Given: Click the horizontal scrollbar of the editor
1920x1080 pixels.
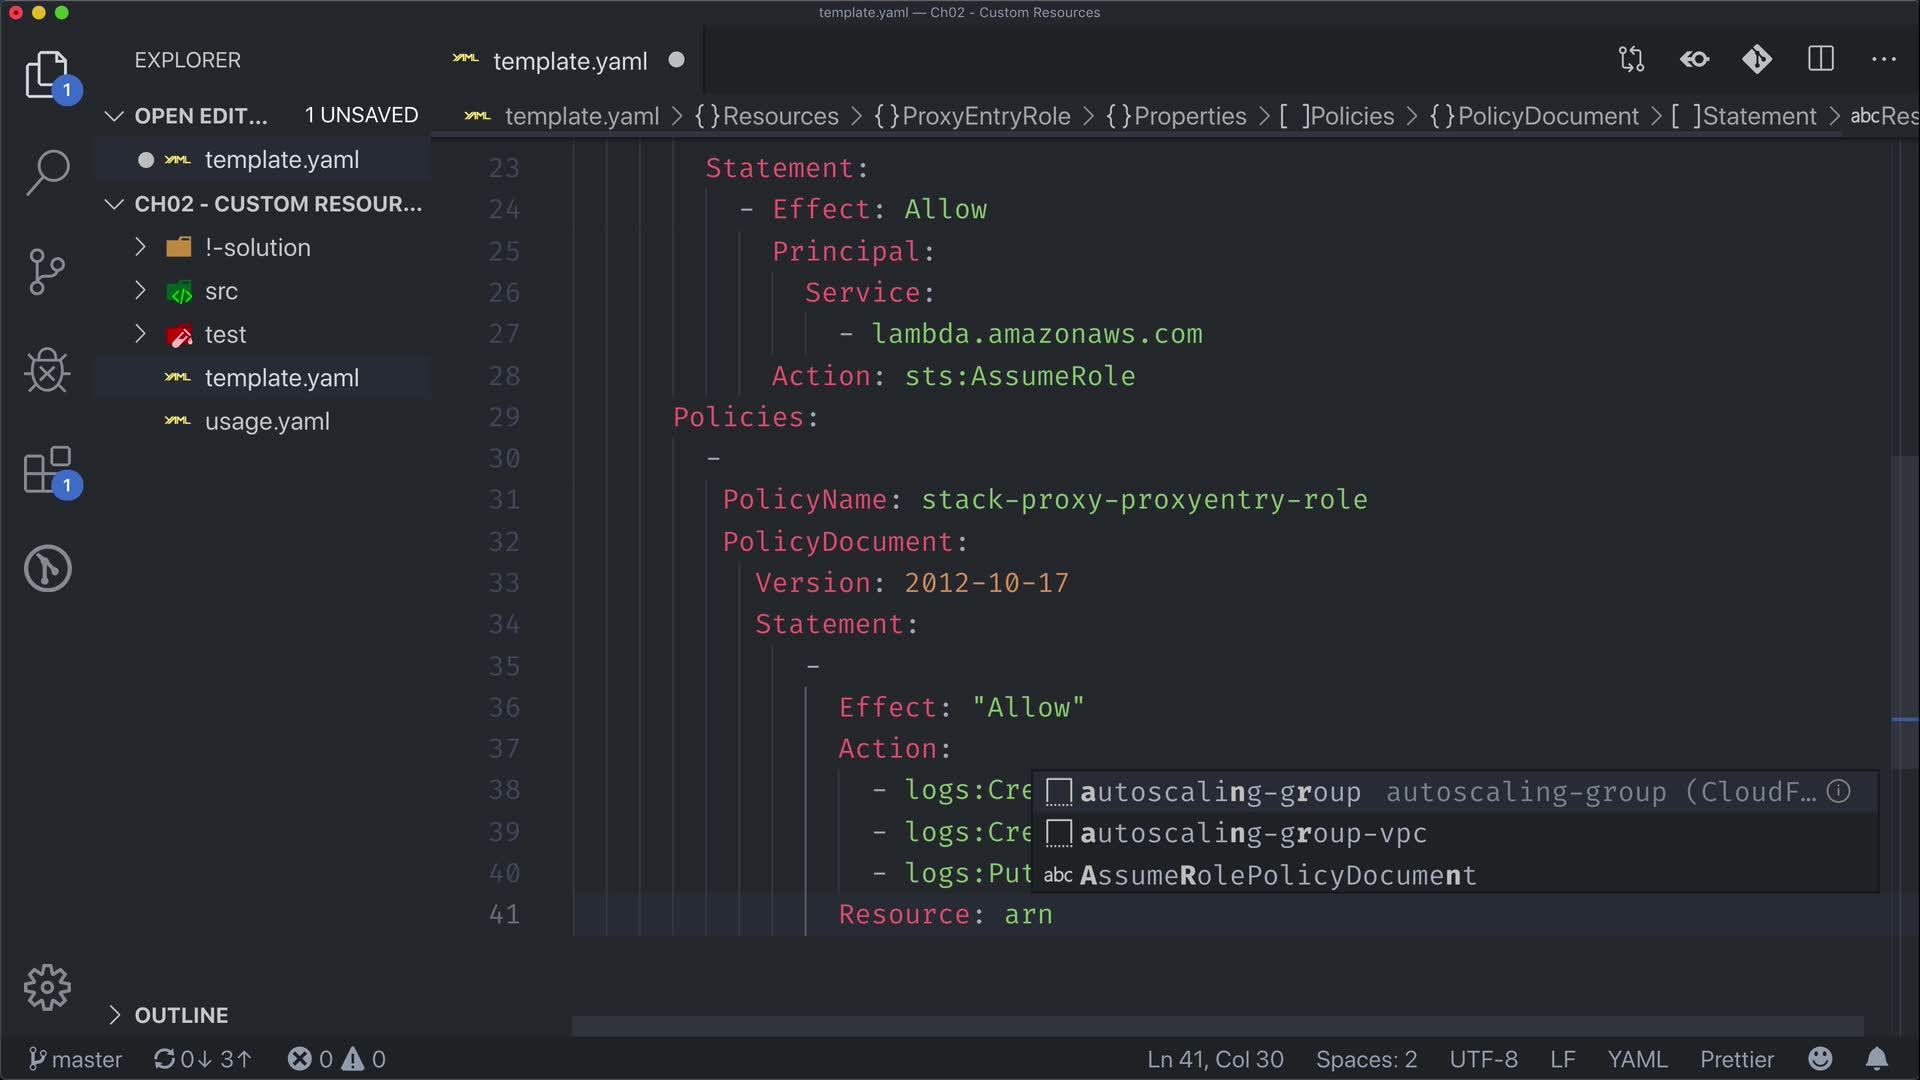Looking at the screenshot, I should pos(1216,1026).
